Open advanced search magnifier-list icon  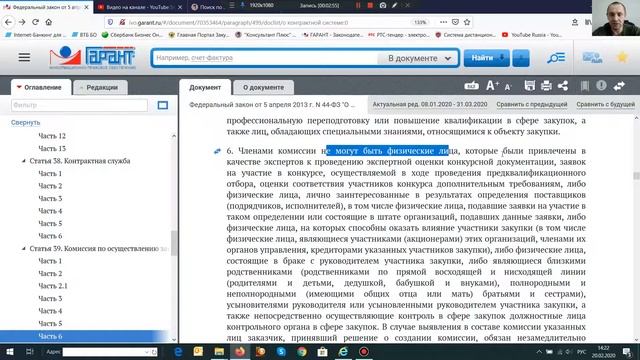pyautogui.click(x=556, y=58)
